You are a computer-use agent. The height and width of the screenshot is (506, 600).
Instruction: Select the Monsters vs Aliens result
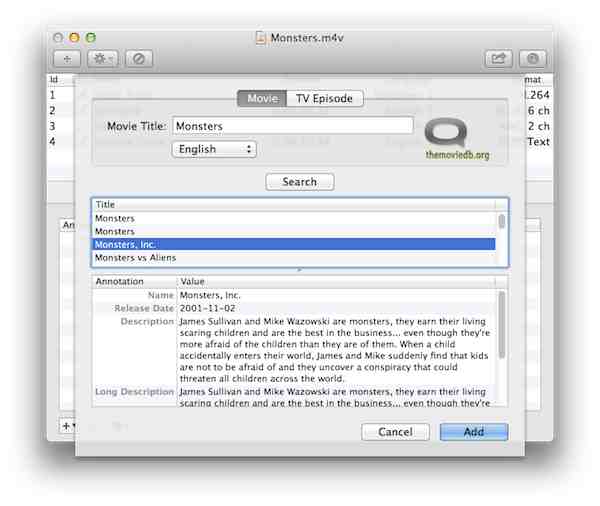pyautogui.click(x=295, y=258)
